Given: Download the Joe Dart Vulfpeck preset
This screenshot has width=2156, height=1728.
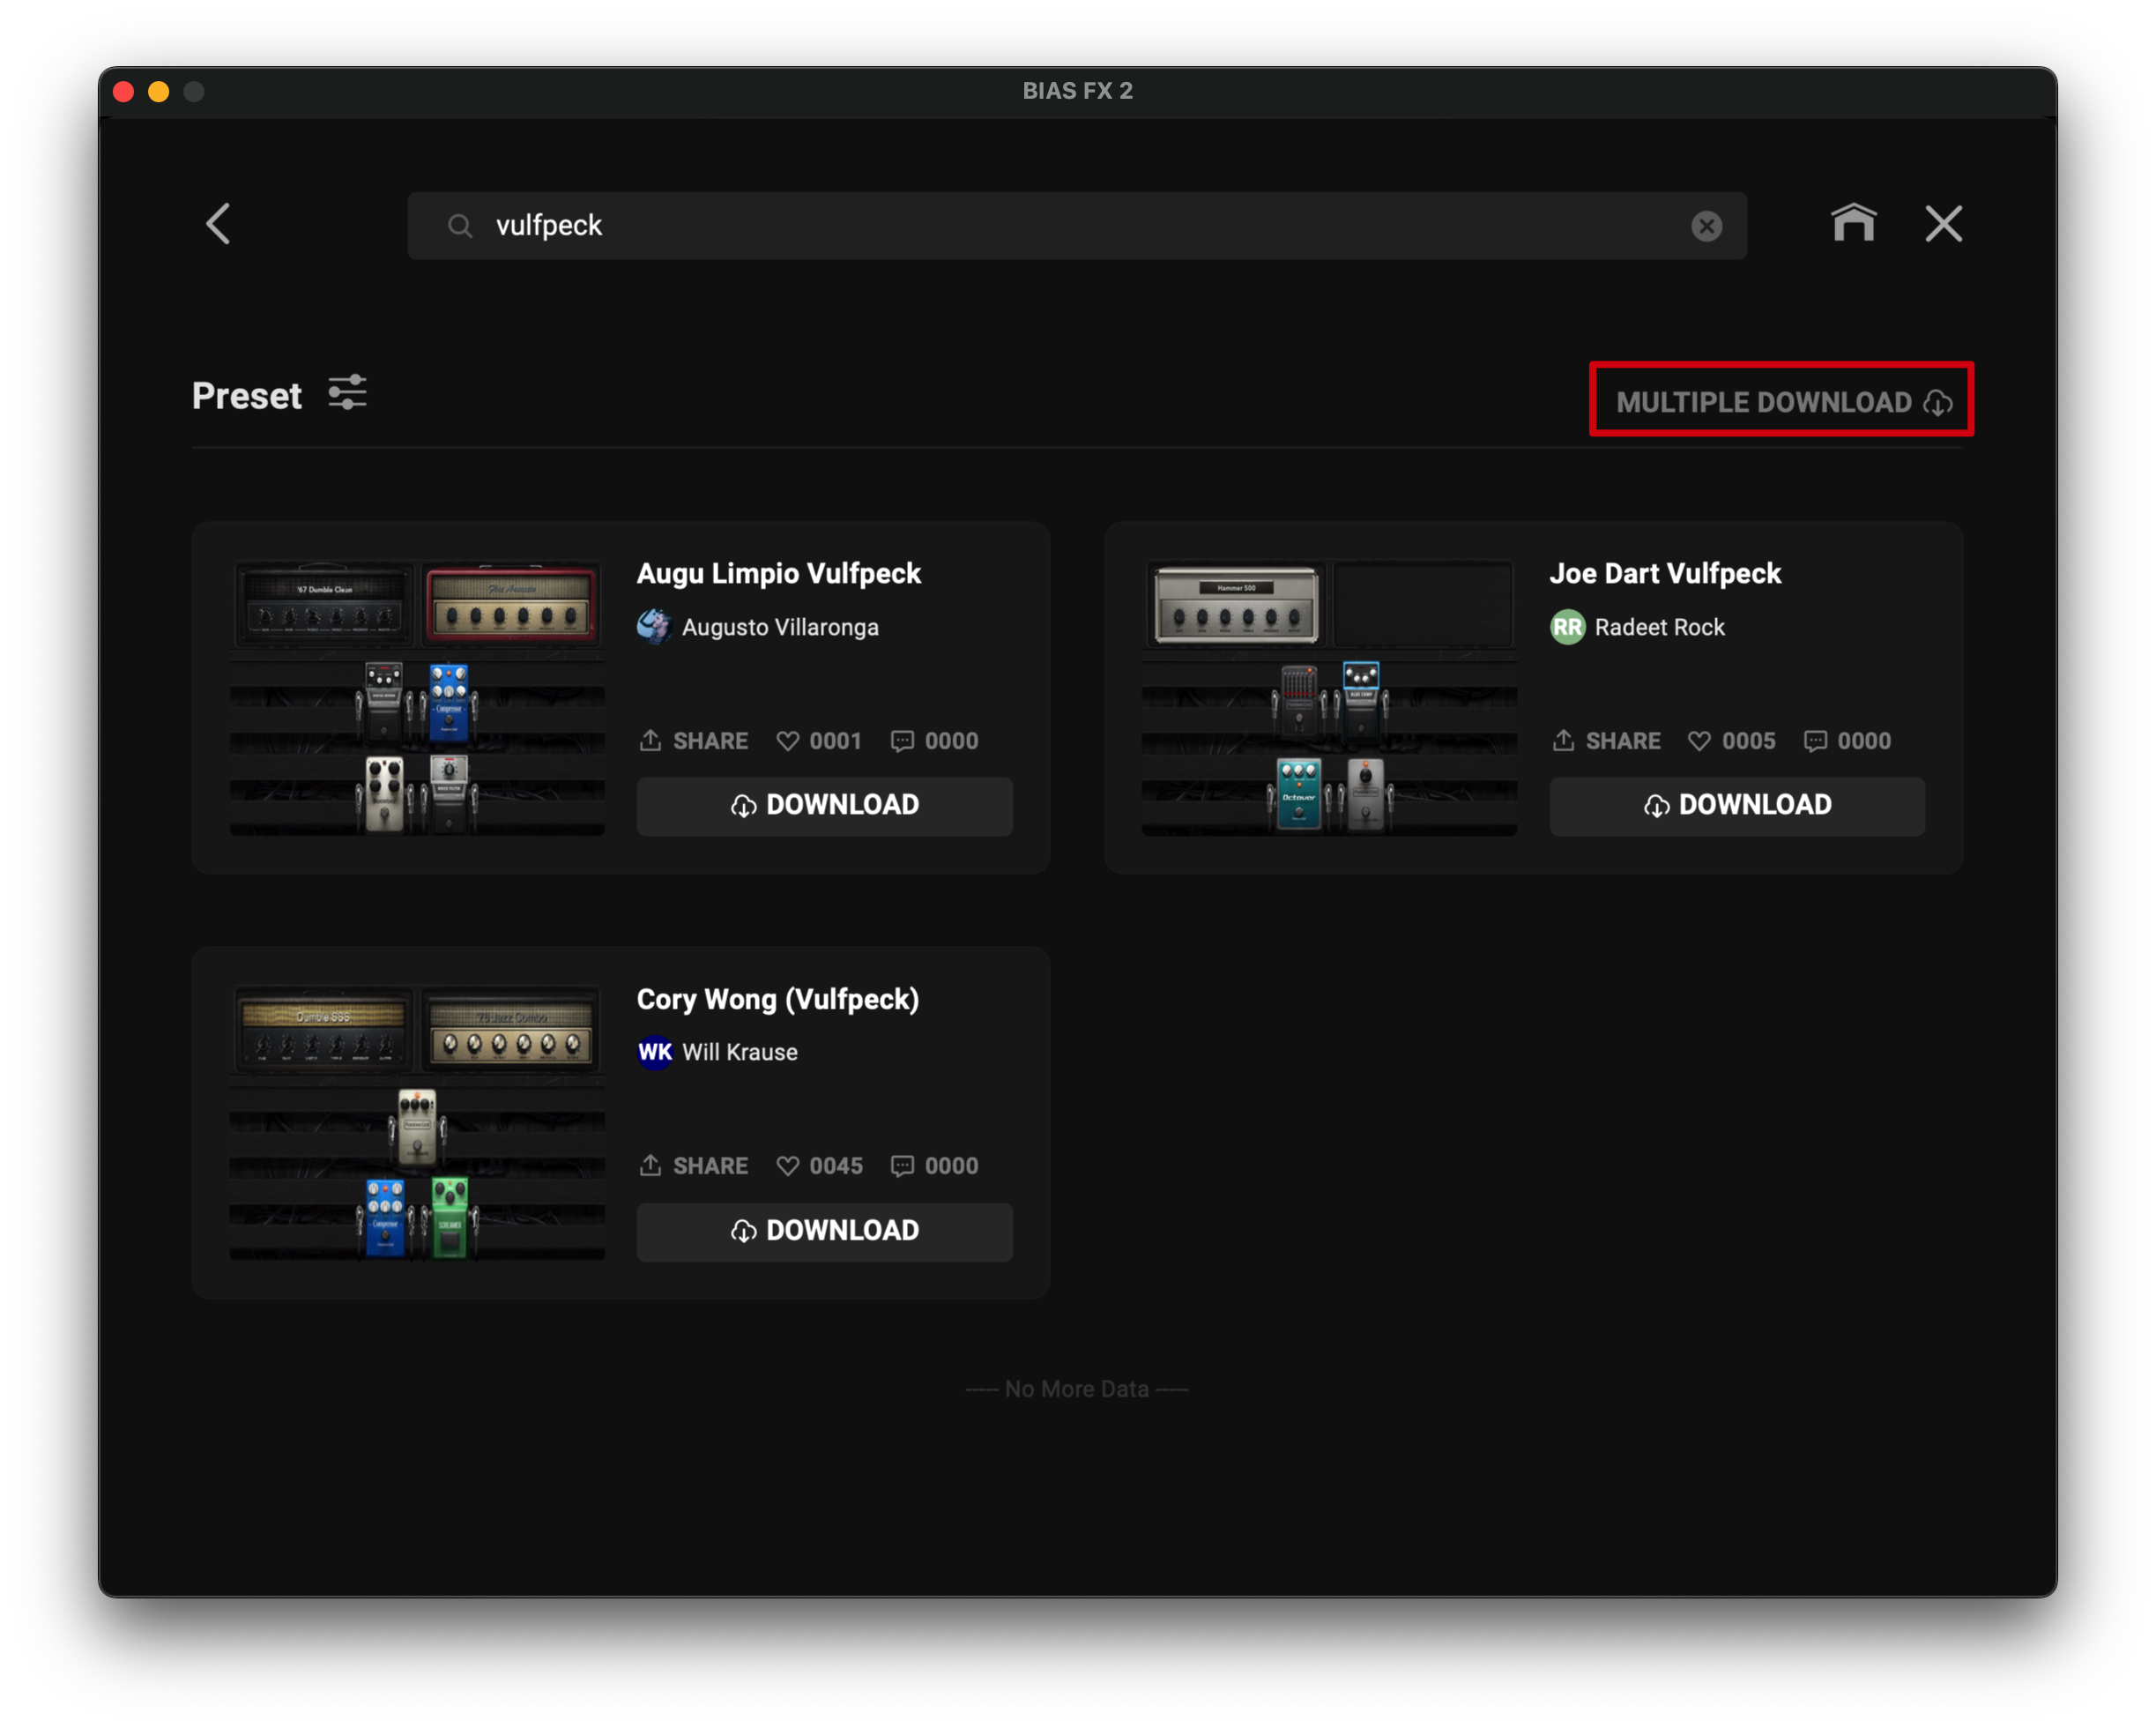Looking at the screenshot, I should click(1736, 806).
